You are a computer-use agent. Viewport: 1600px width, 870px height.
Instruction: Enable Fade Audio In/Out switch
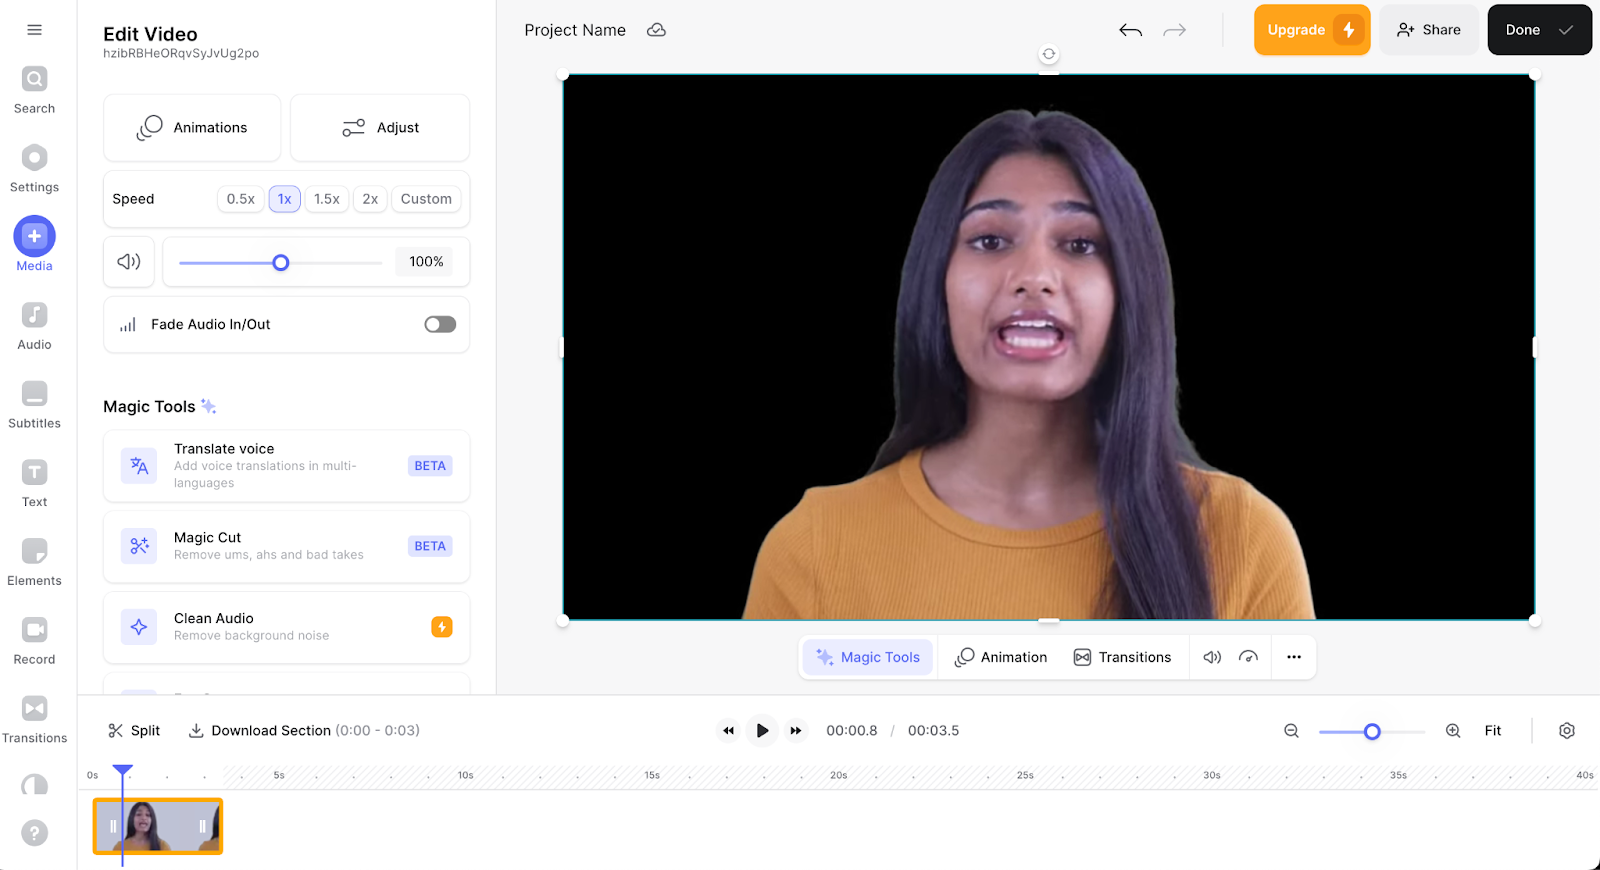coord(440,324)
